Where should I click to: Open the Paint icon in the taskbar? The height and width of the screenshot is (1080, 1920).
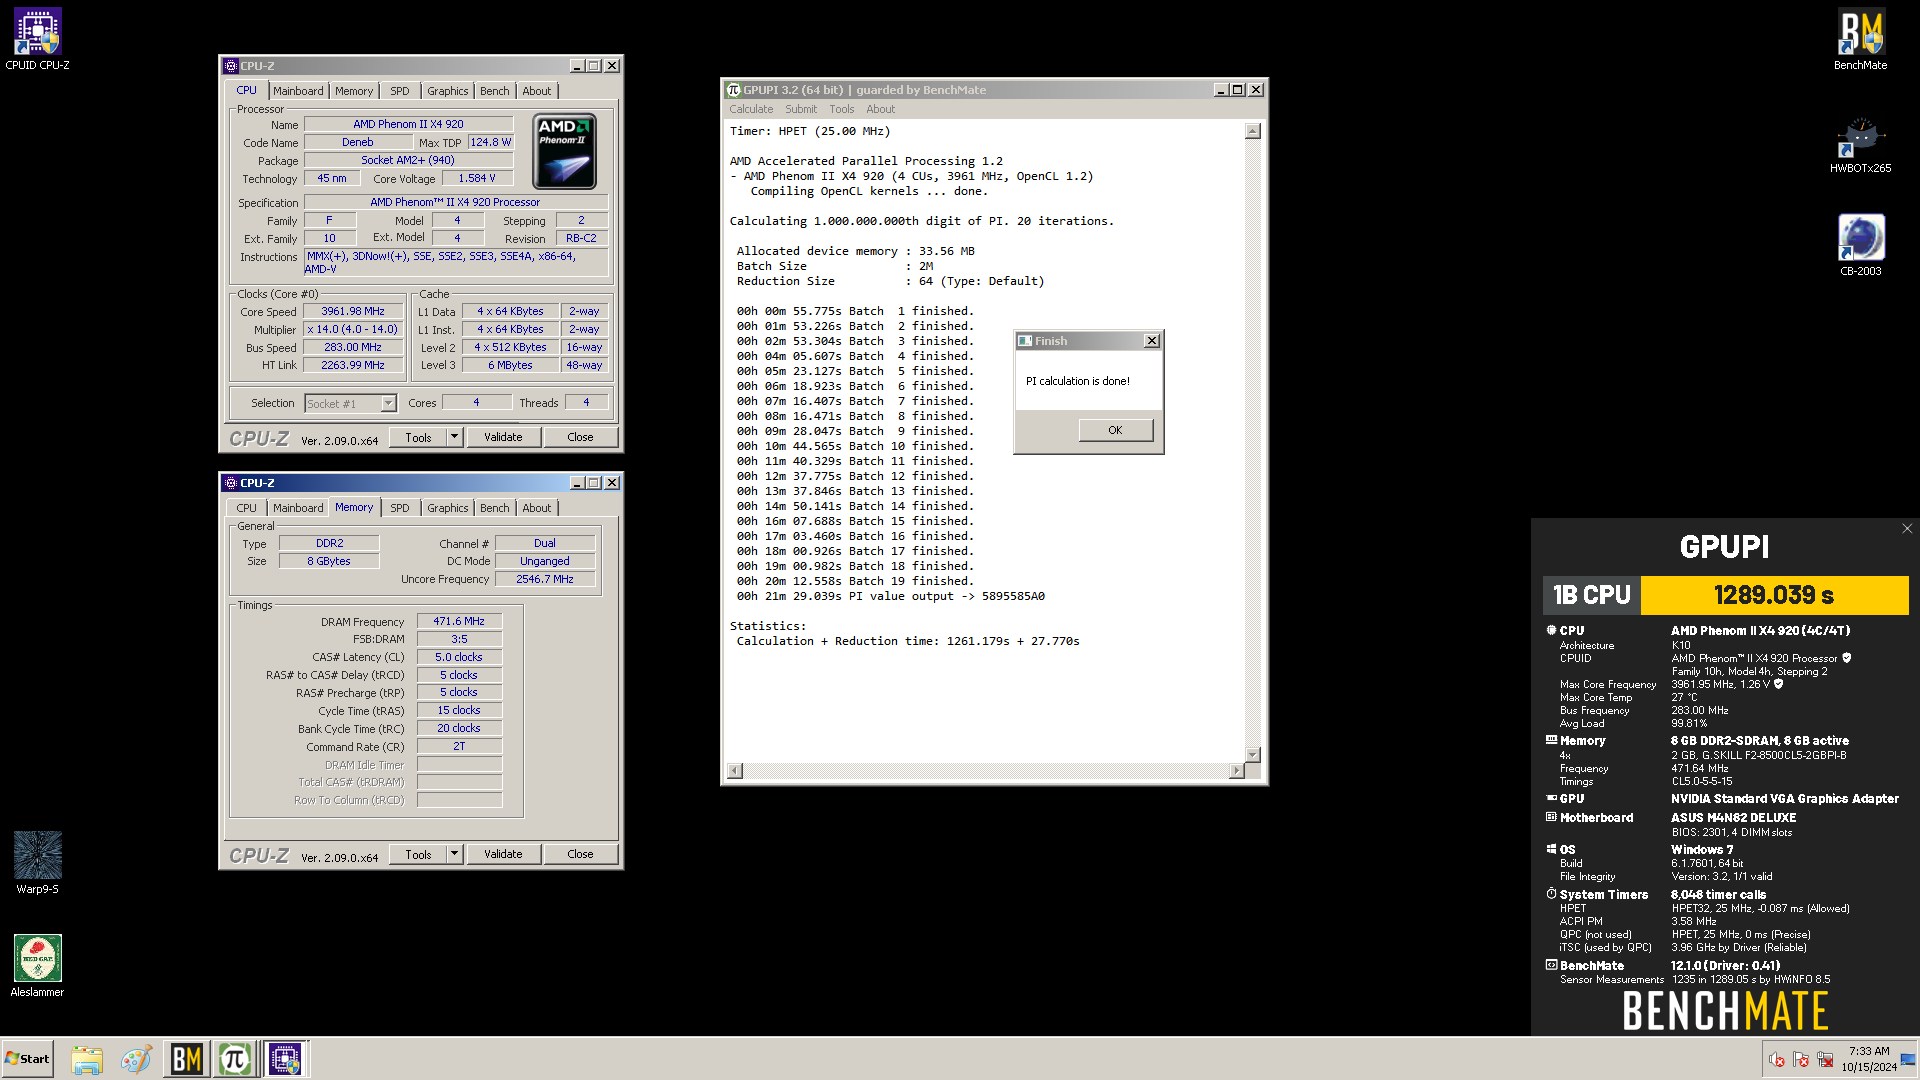[136, 1059]
